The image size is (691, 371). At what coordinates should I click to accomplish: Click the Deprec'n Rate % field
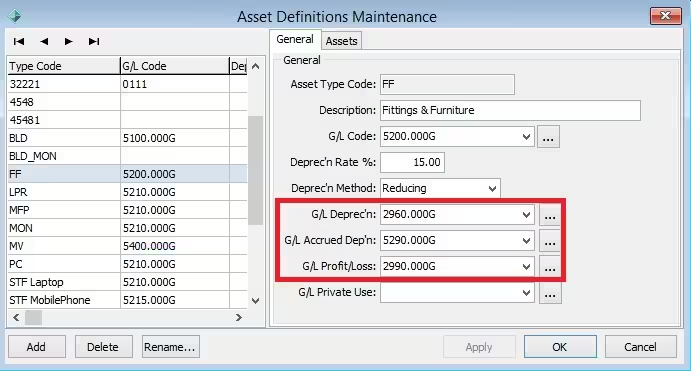pyautogui.click(x=412, y=162)
